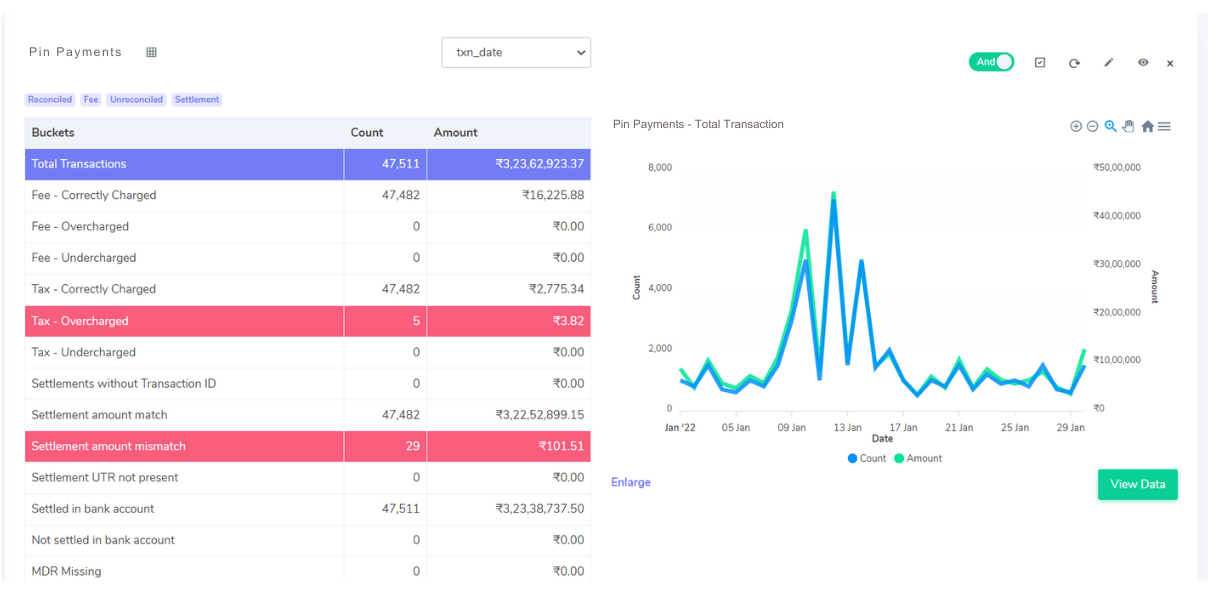Reset chart axes with the home icon
Screen dimensions: 1210x600
click(1147, 126)
